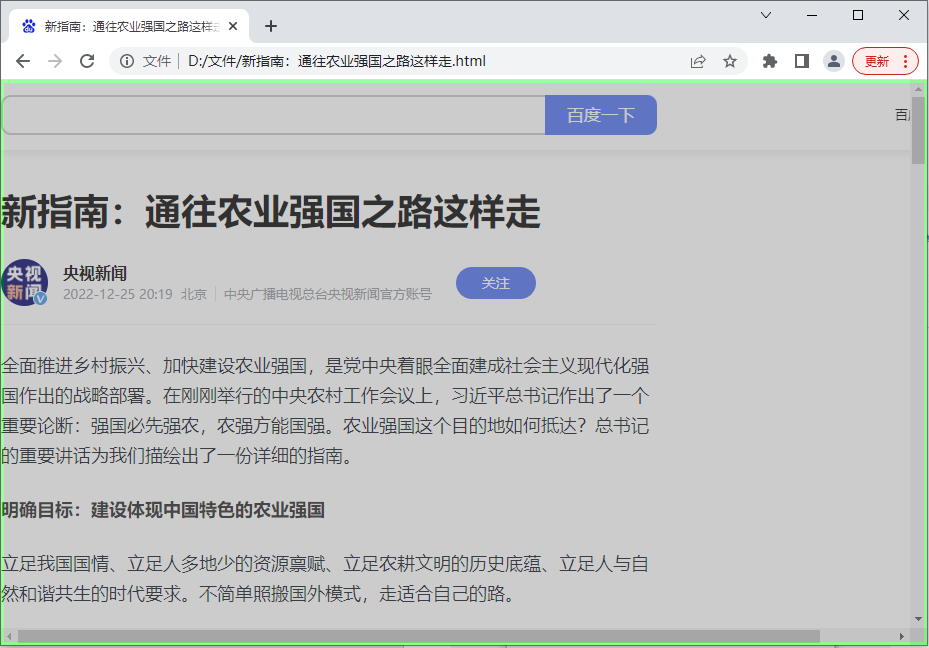Click the 央视新闻 account avatar
Image resolution: width=929 pixels, height=648 pixels.
coord(25,282)
